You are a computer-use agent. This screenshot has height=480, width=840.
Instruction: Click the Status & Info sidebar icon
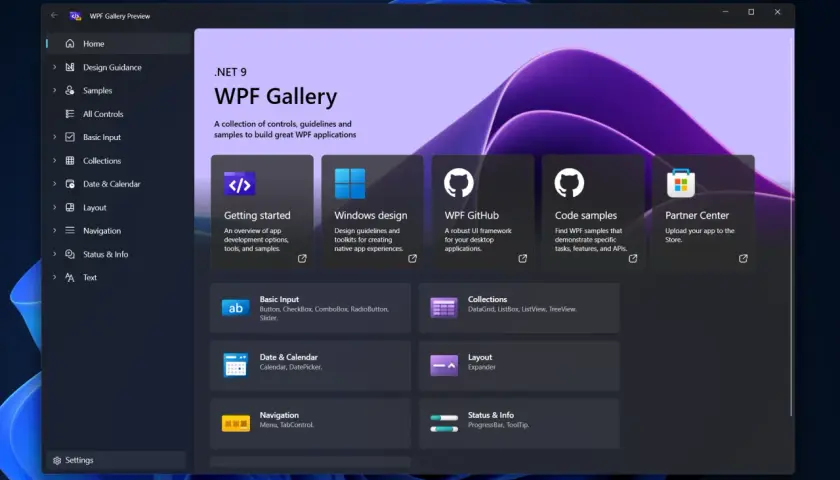pos(70,254)
